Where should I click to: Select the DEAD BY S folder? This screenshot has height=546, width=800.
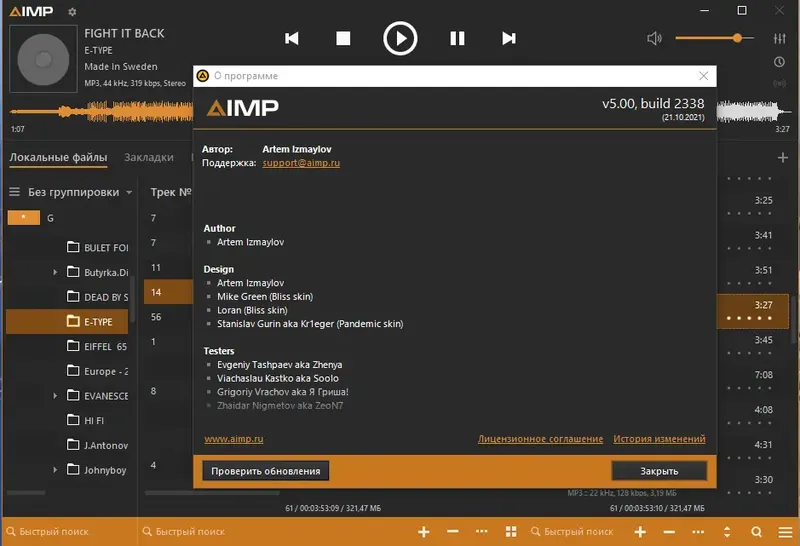click(97, 297)
